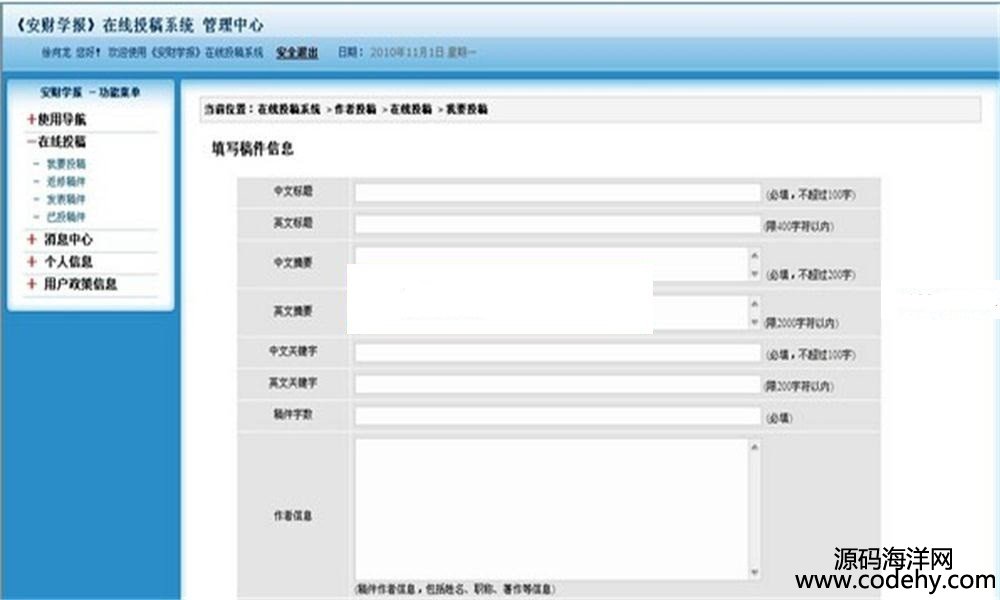Click scroll-down arrow of 中文摘要 box
1000x600 pixels.
[754, 274]
